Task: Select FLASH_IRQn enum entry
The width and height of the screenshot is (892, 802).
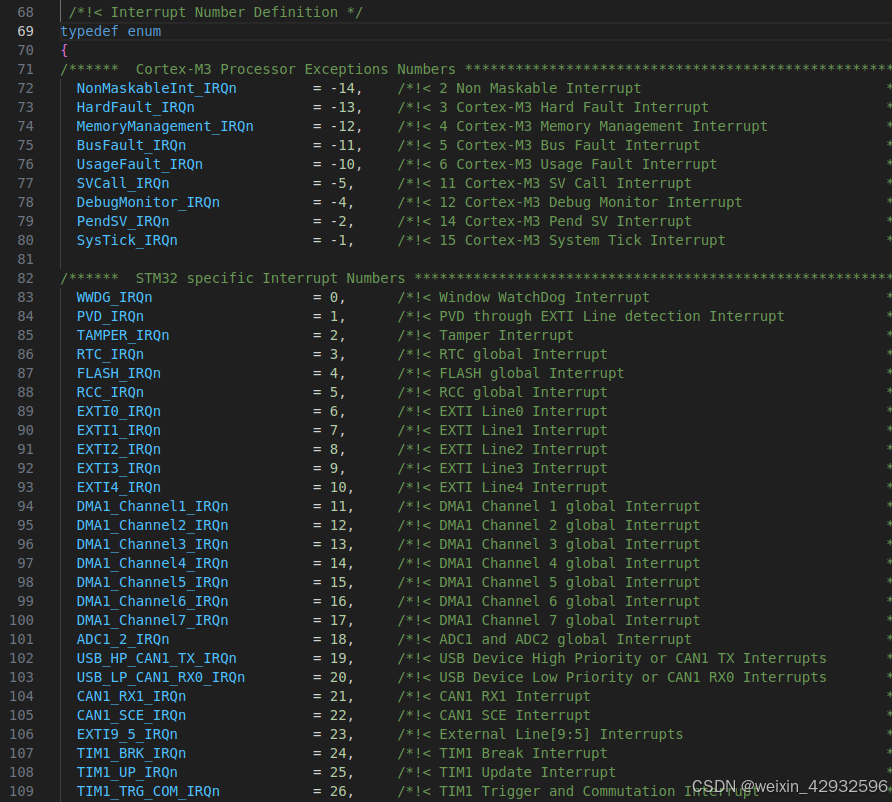Action: pos(119,373)
